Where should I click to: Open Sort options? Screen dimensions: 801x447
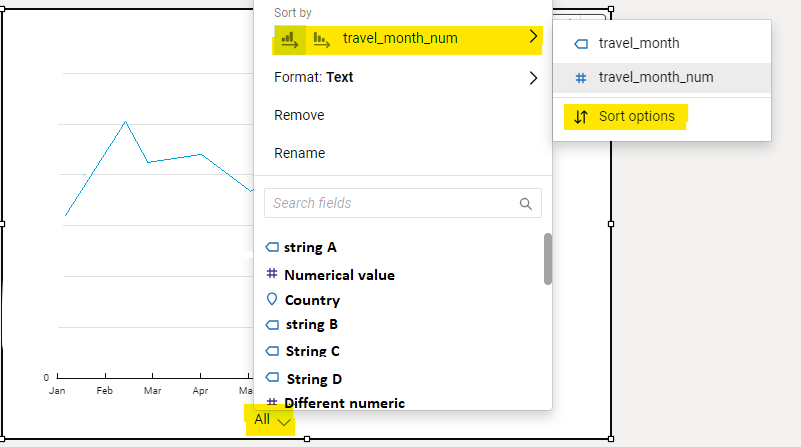[636, 116]
